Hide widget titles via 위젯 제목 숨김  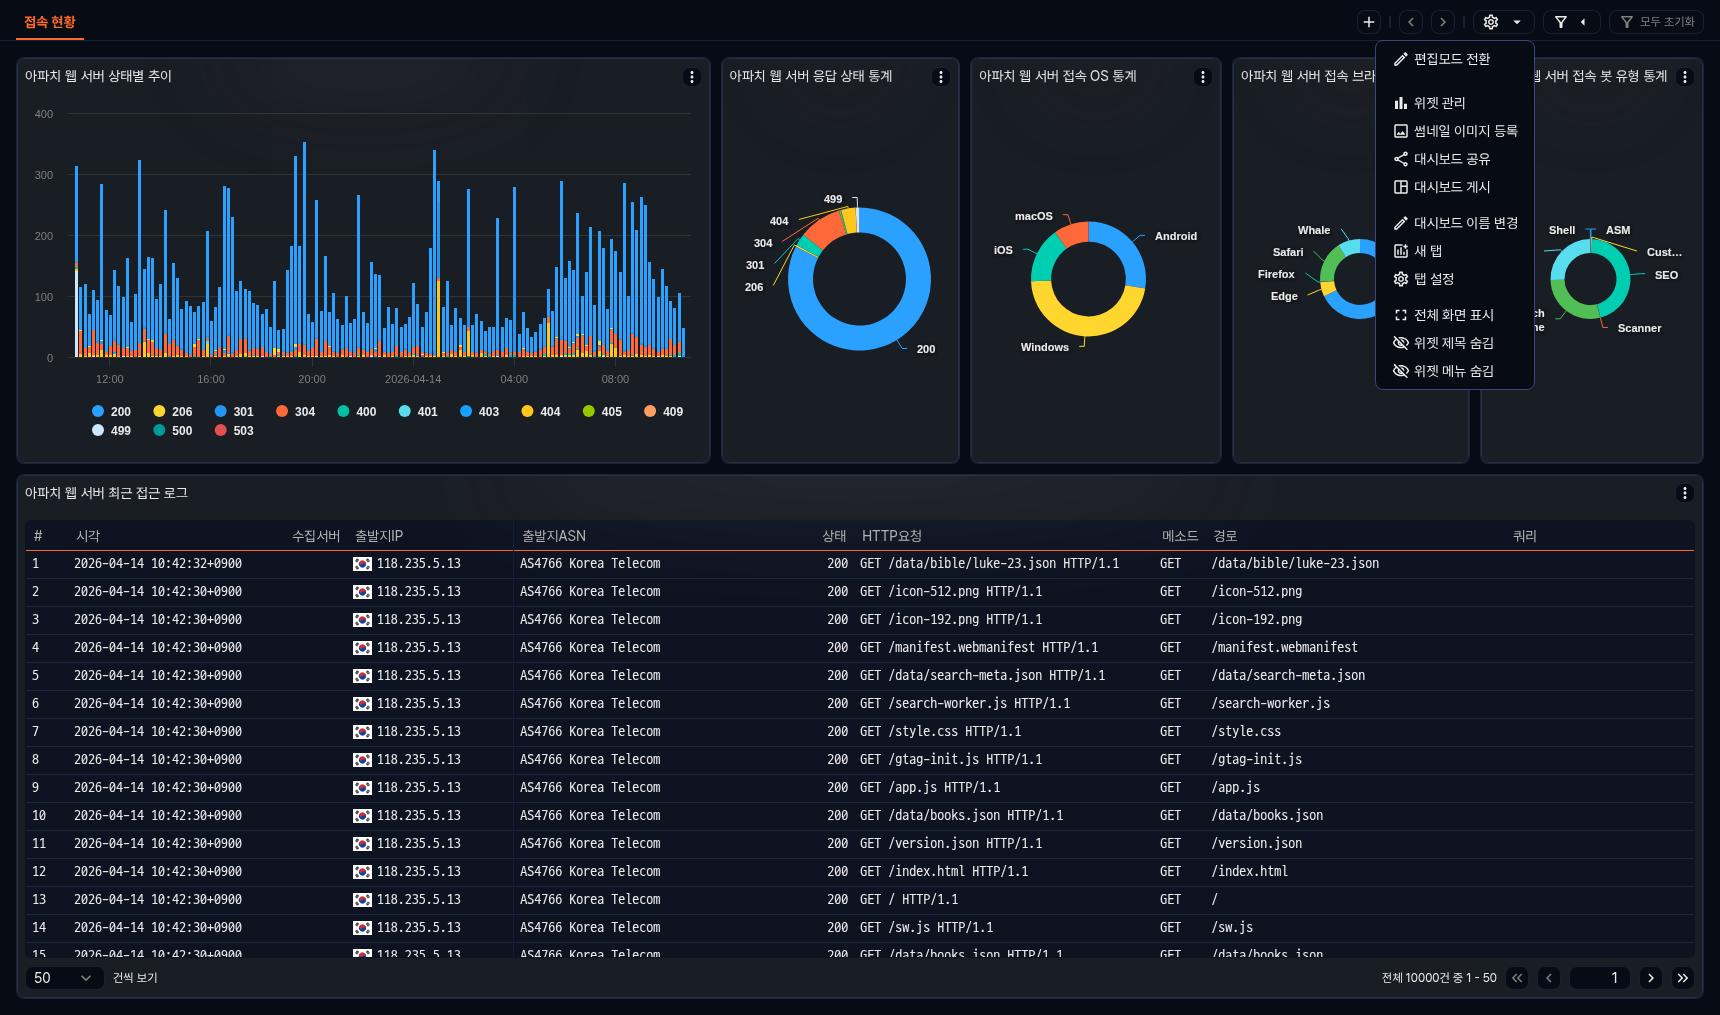1453,343
